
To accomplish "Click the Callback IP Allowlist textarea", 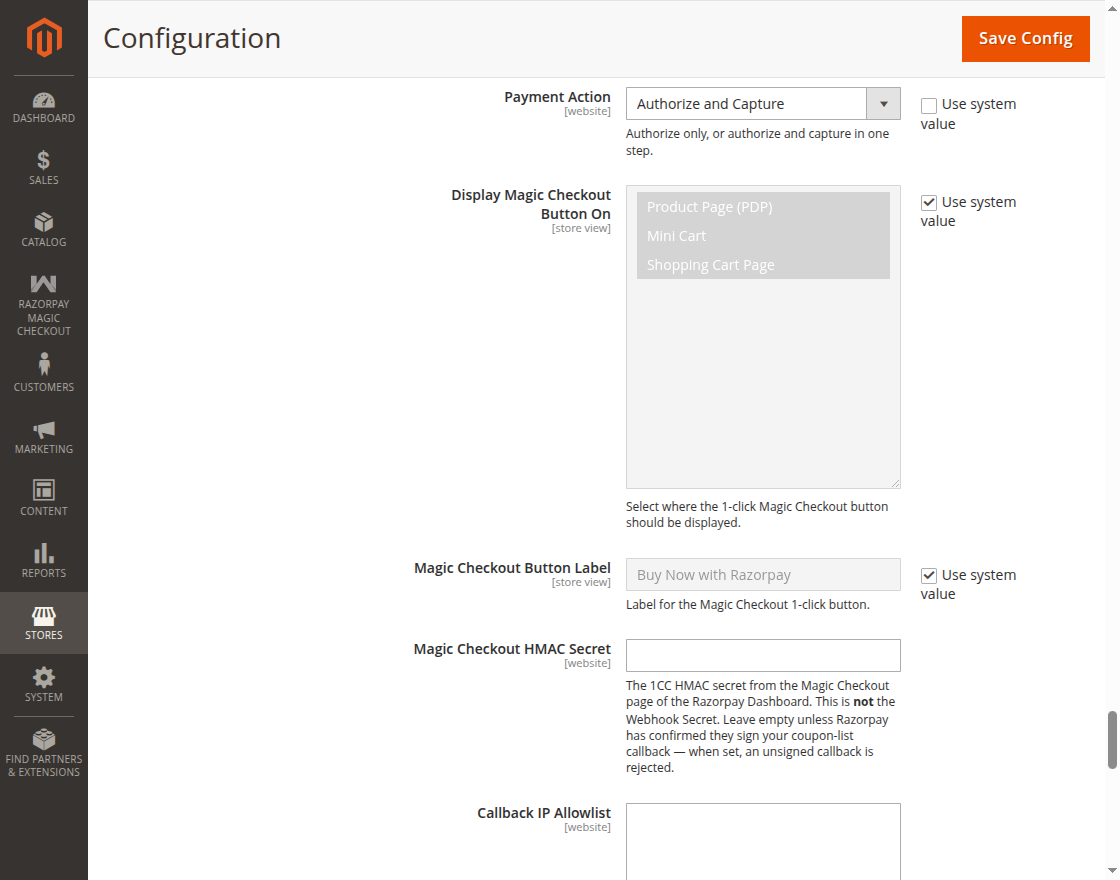I will 763,841.
